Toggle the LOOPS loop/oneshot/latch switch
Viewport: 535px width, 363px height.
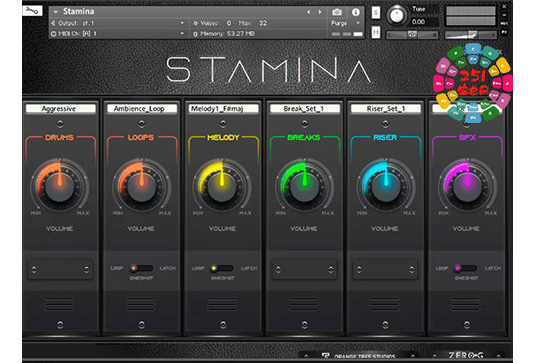(x=141, y=268)
